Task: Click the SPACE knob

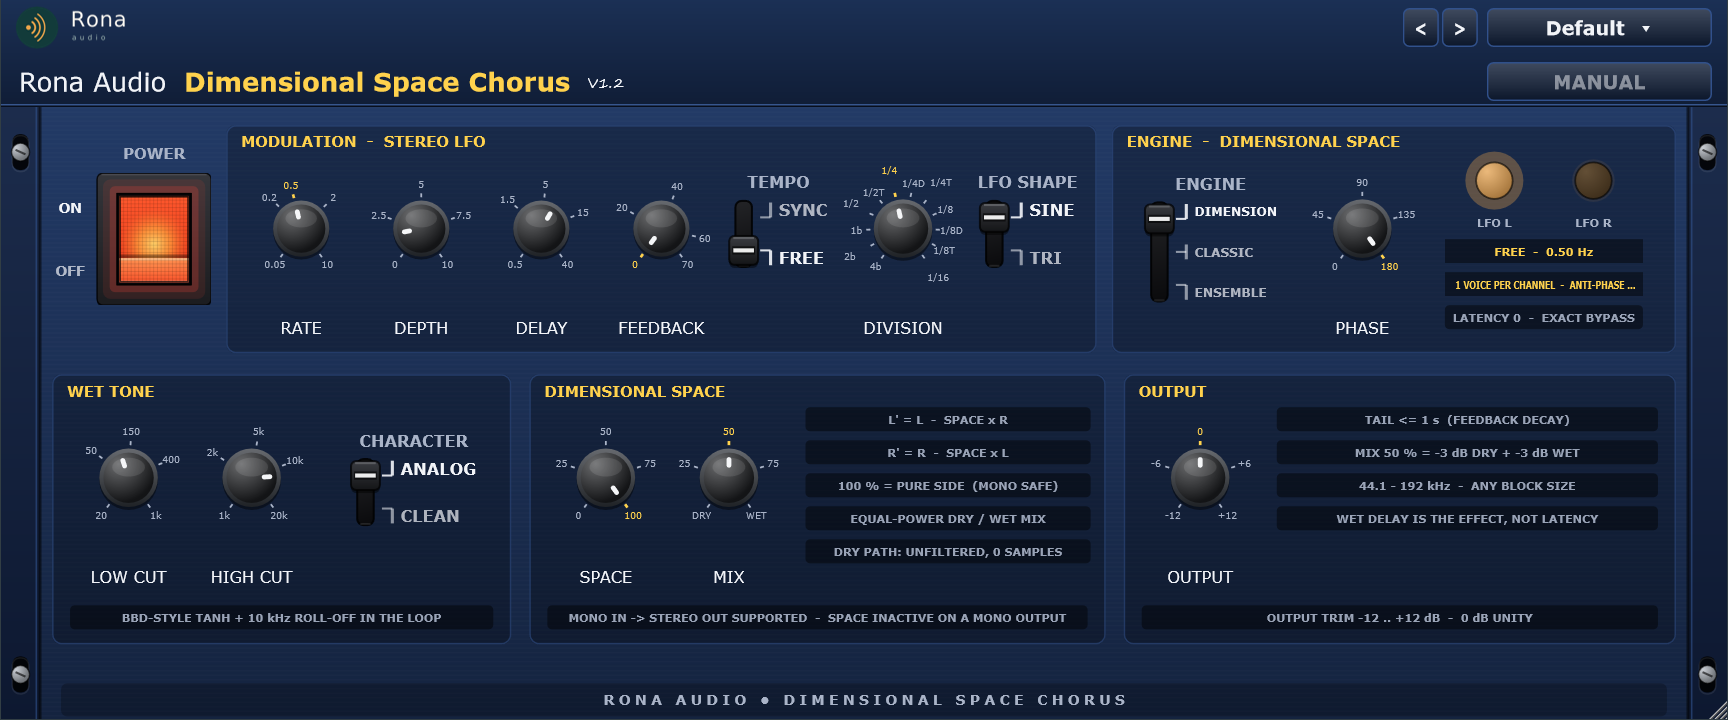Action: (606, 478)
